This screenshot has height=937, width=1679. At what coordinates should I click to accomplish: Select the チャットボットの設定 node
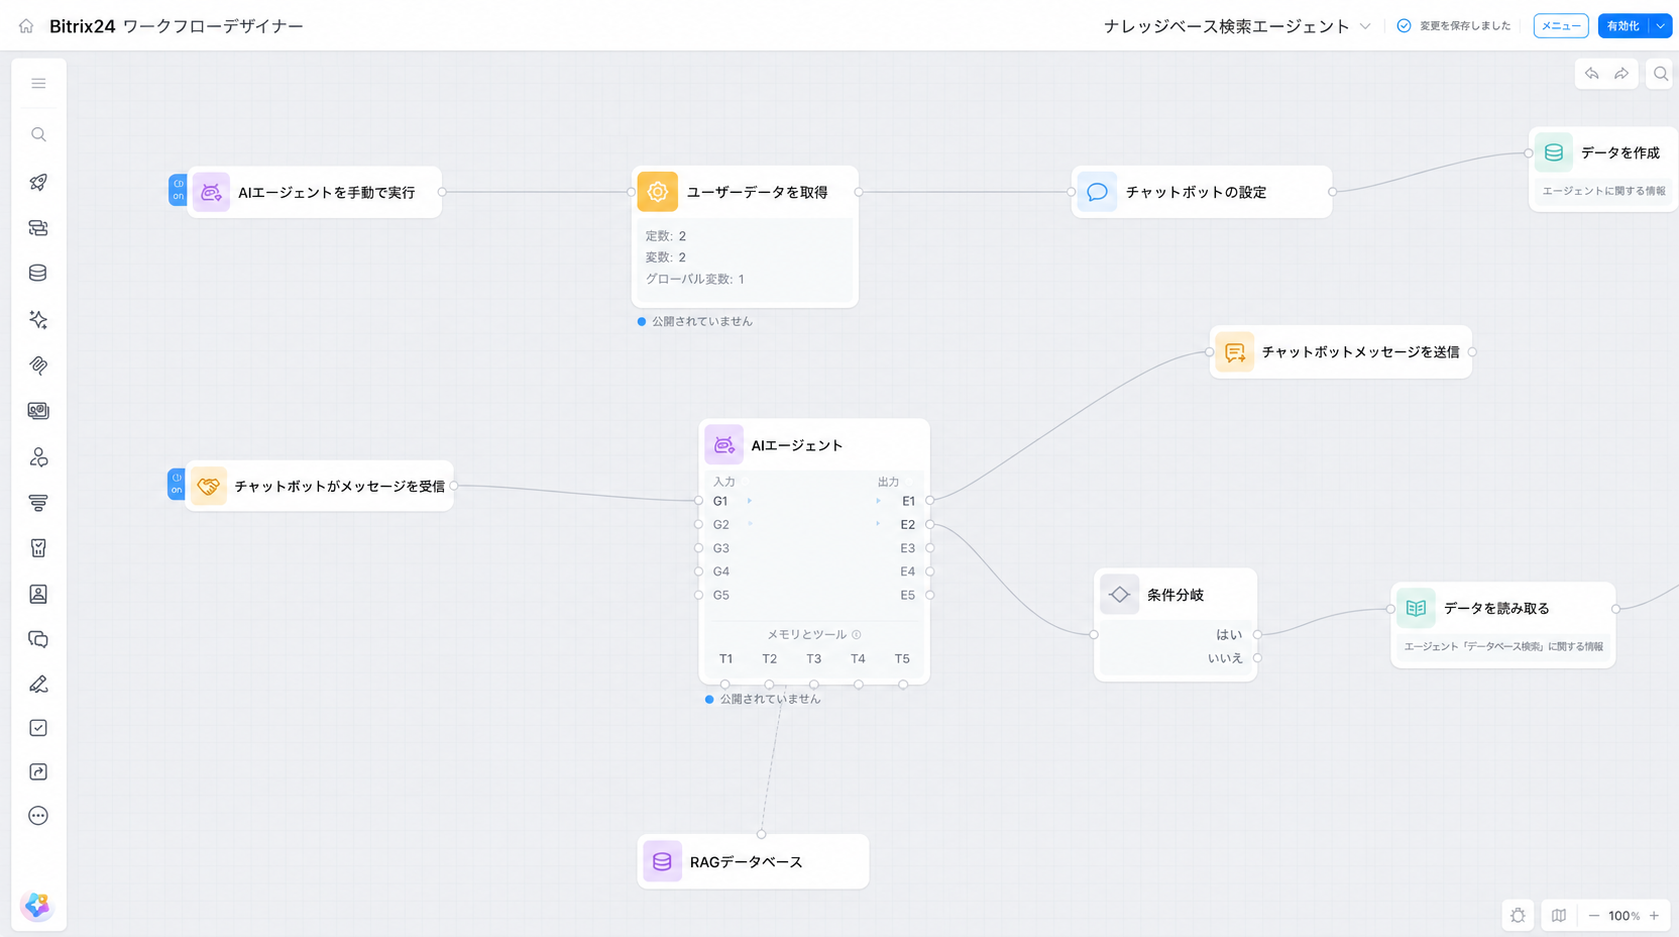click(x=1202, y=192)
